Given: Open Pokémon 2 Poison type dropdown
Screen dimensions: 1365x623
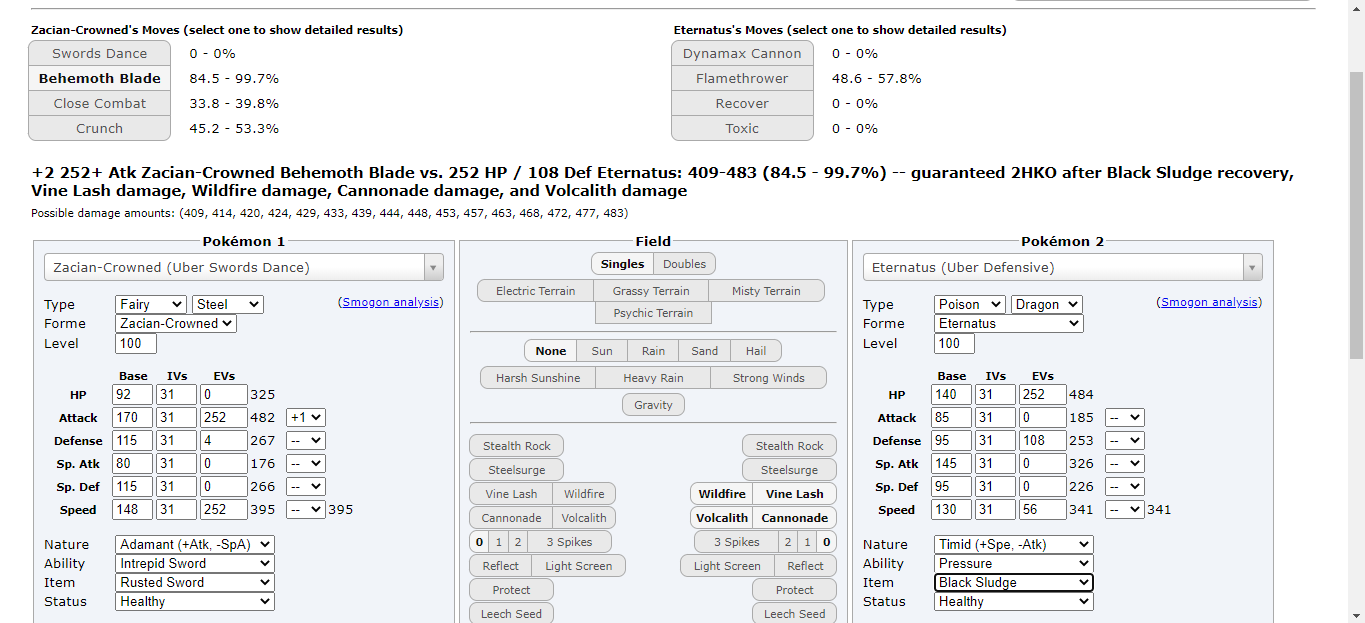Looking at the screenshot, I should [970, 304].
